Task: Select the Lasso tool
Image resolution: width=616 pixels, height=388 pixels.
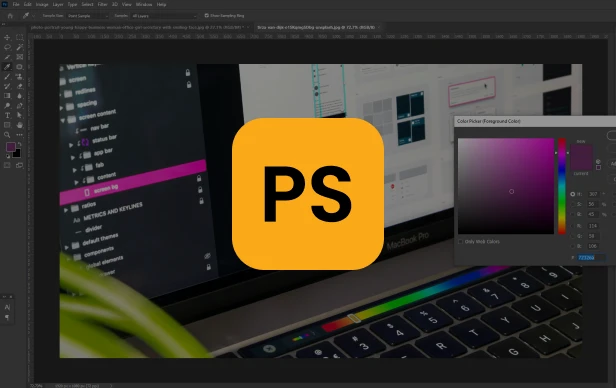Action: coord(7,47)
